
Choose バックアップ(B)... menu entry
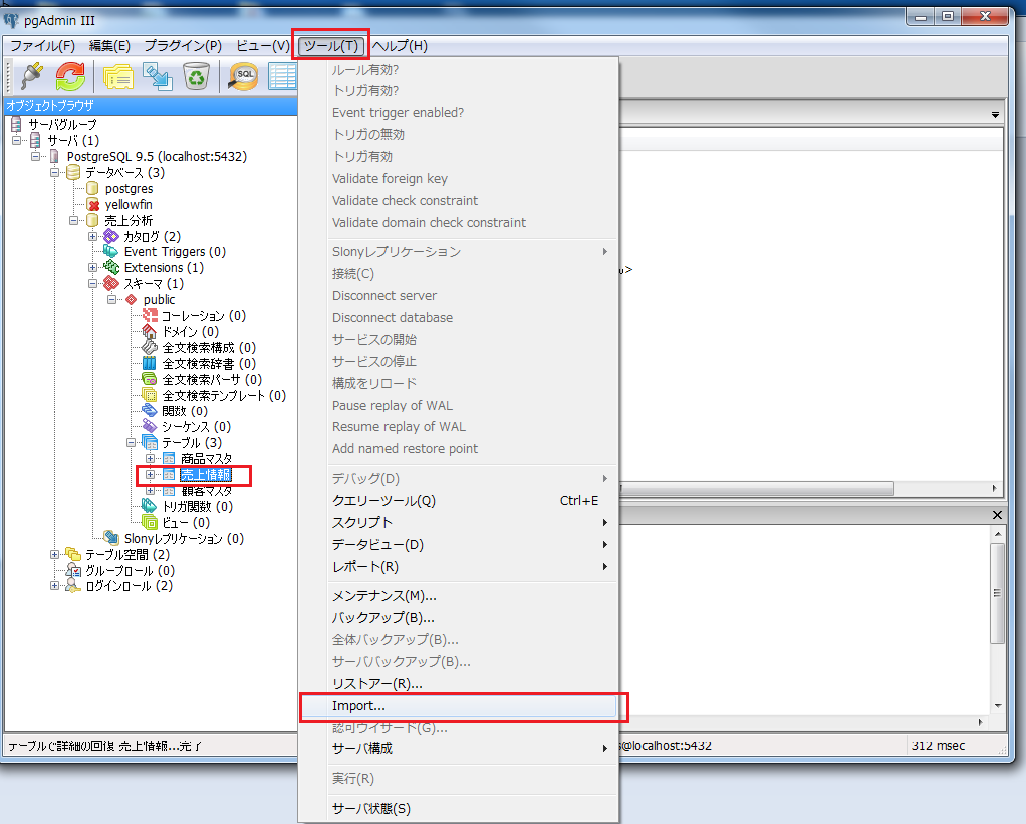pos(458,618)
